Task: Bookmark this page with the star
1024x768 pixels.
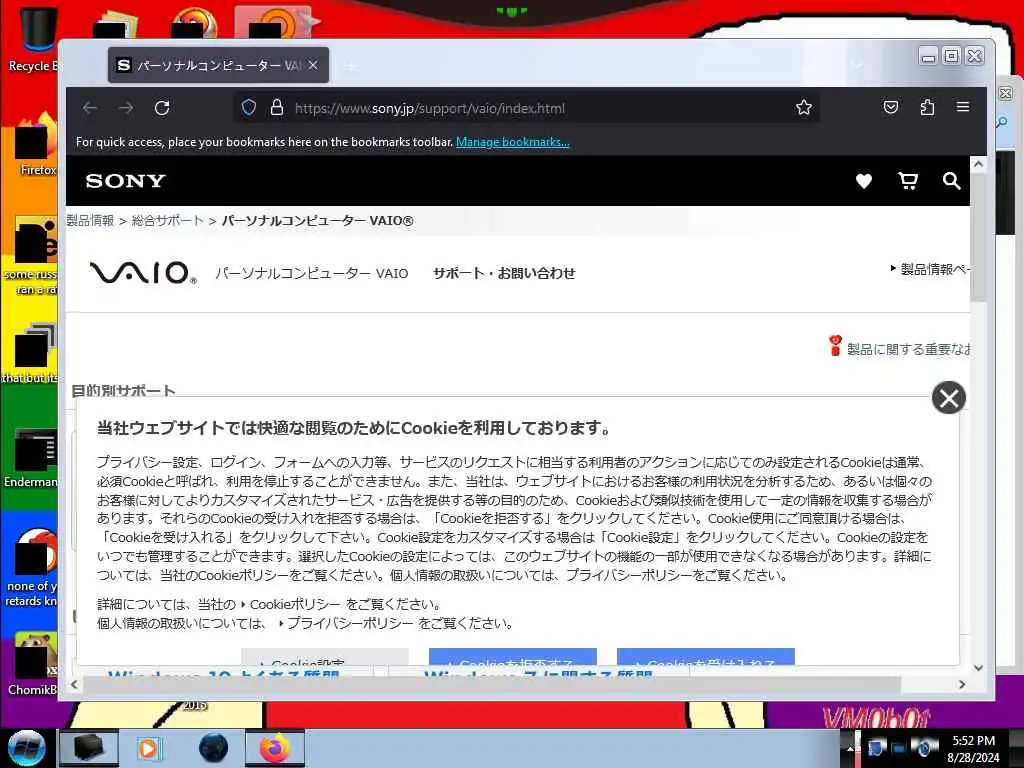Action: 804,107
